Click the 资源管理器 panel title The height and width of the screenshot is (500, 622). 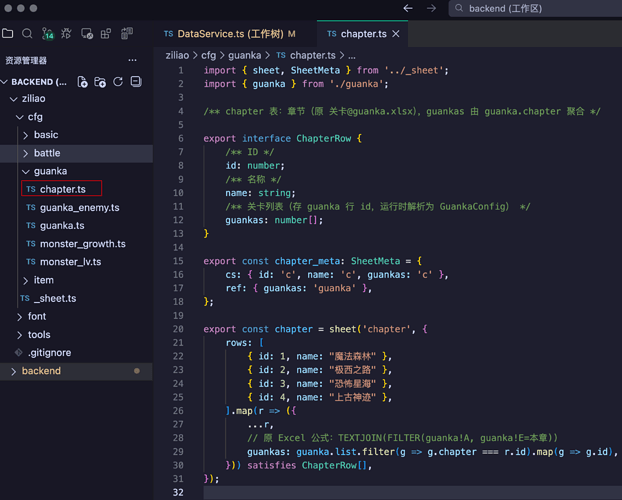26,60
